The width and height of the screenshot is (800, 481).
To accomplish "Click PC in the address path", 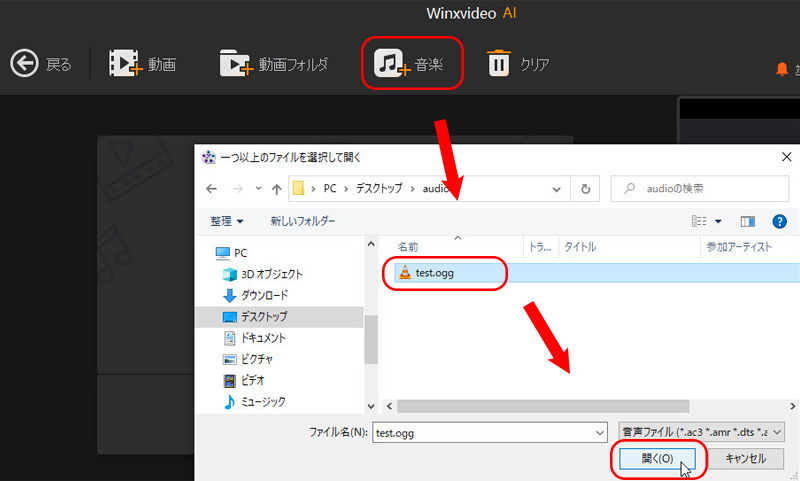I will point(330,189).
